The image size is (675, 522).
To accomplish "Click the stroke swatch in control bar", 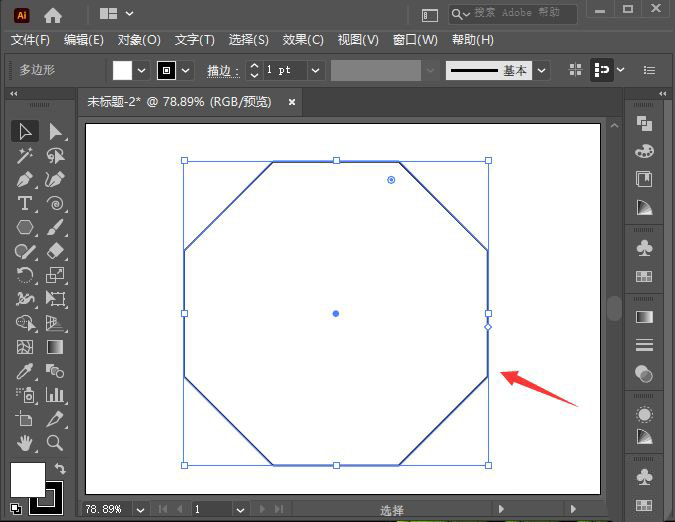I will point(166,70).
